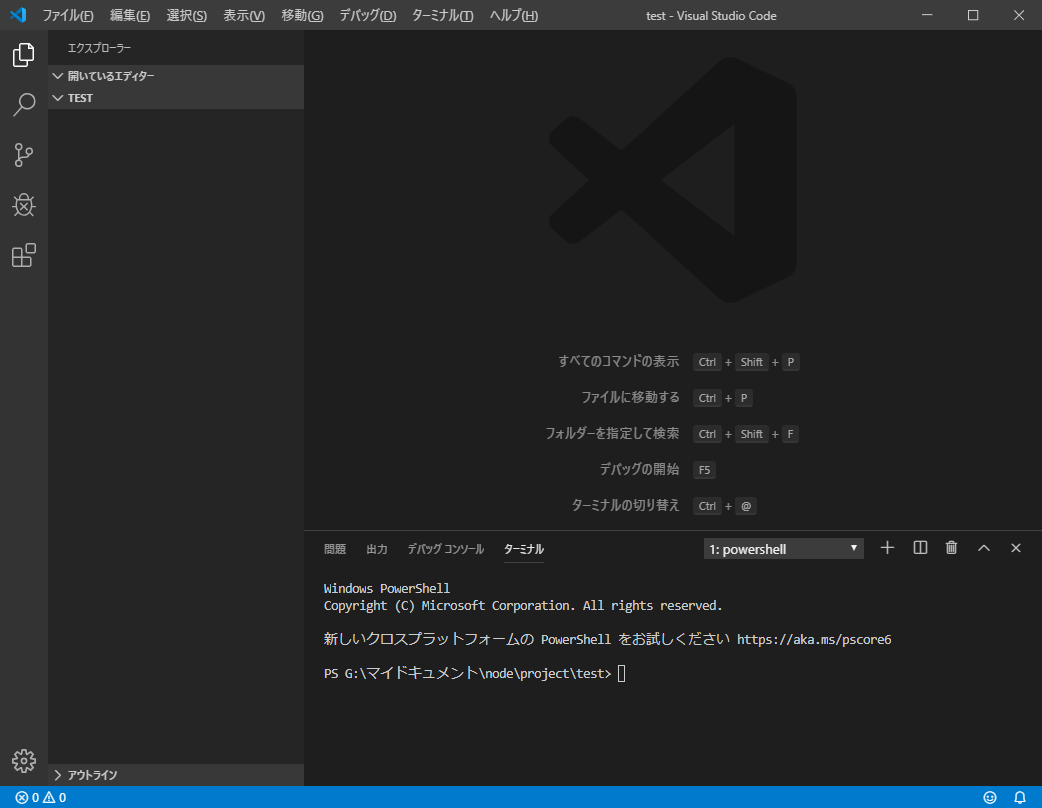Open the 1: powershell terminal dropdown

click(783, 549)
